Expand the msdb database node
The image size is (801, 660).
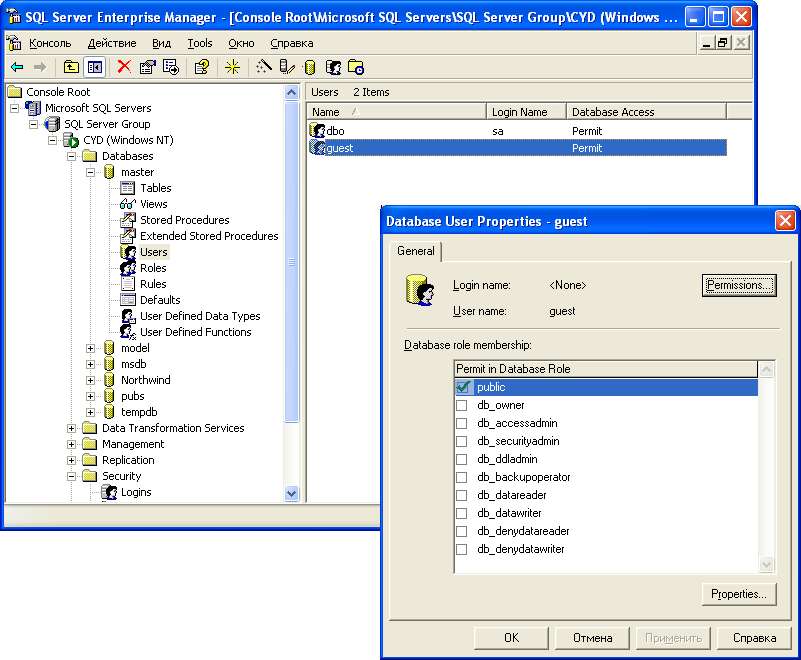point(90,364)
